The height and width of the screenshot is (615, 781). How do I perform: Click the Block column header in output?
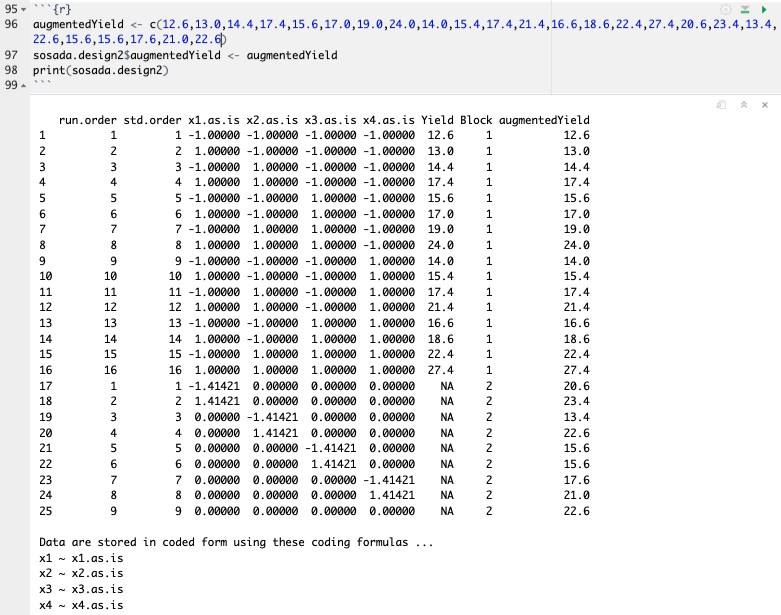pos(476,120)
